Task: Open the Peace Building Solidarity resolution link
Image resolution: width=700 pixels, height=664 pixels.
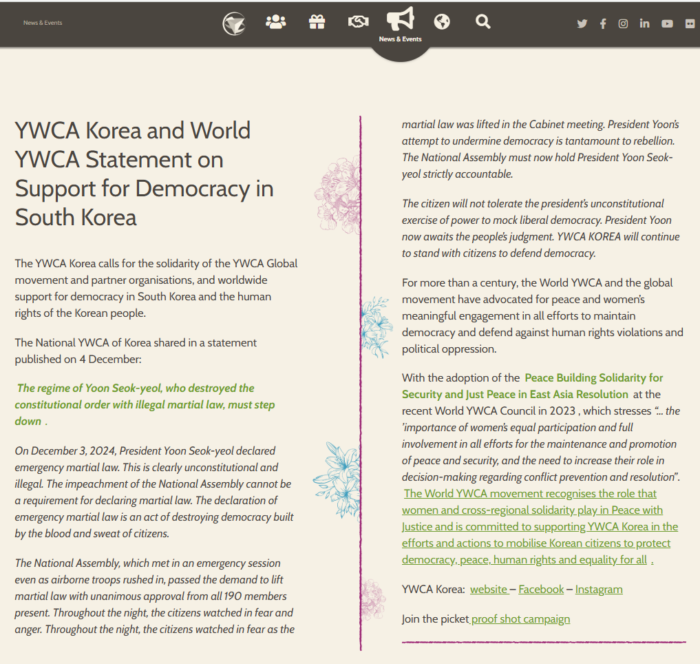Action: coord(593,378)
